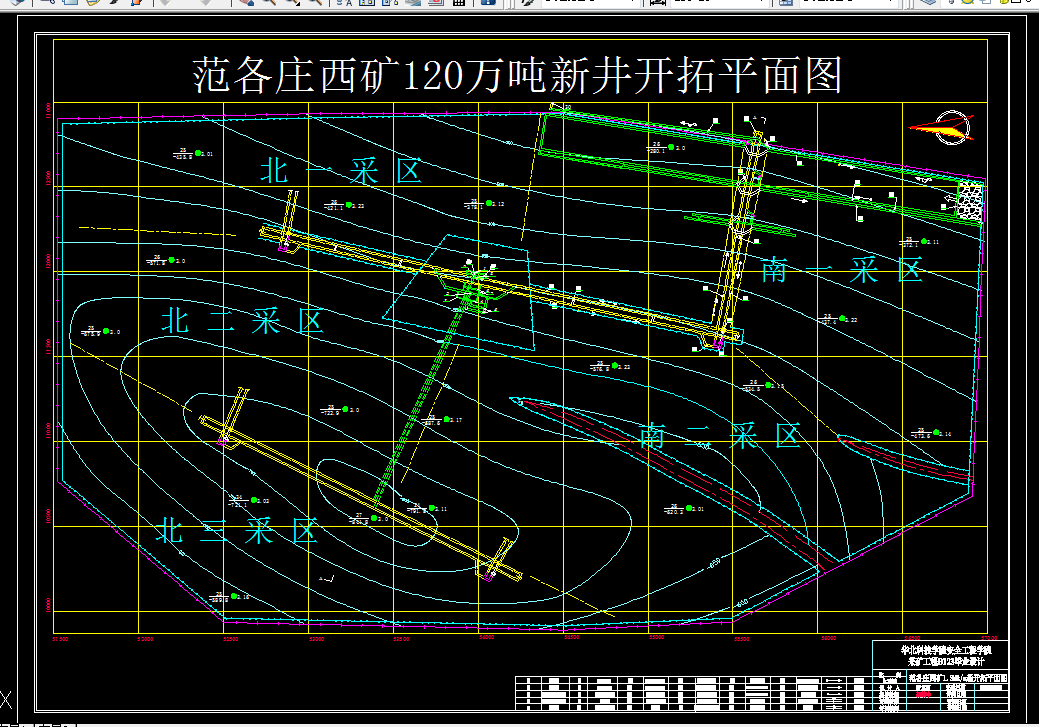Click the table grid icon on toolbar

(x=458, y=5)
